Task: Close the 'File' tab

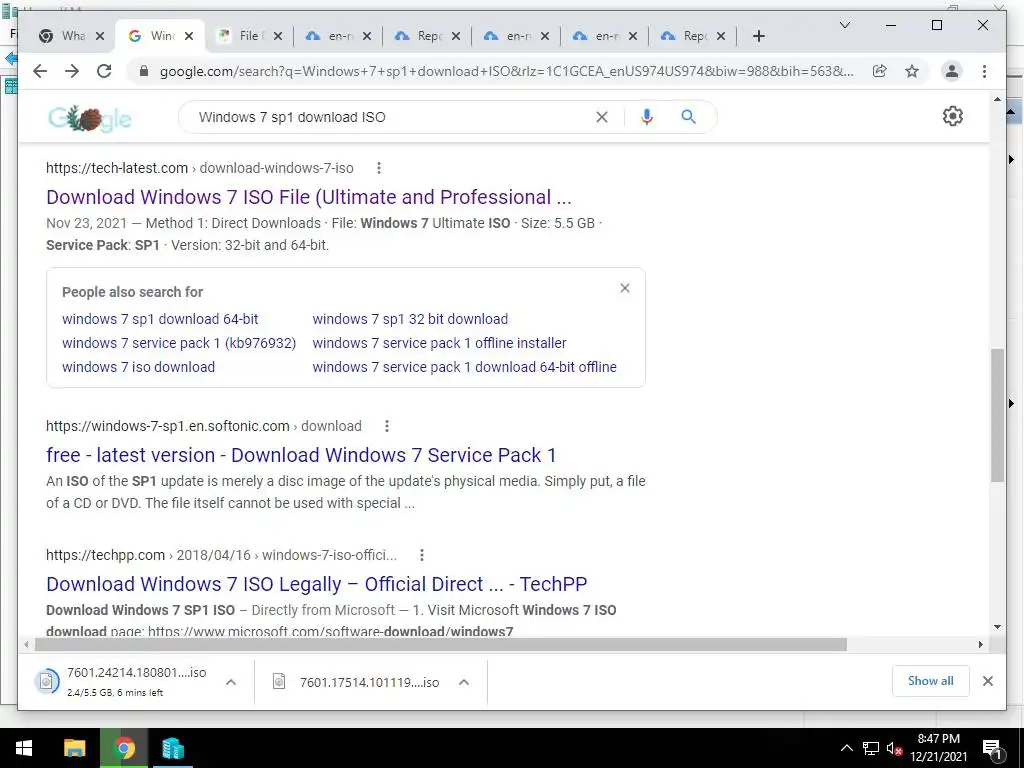Action: click(278, 36)
